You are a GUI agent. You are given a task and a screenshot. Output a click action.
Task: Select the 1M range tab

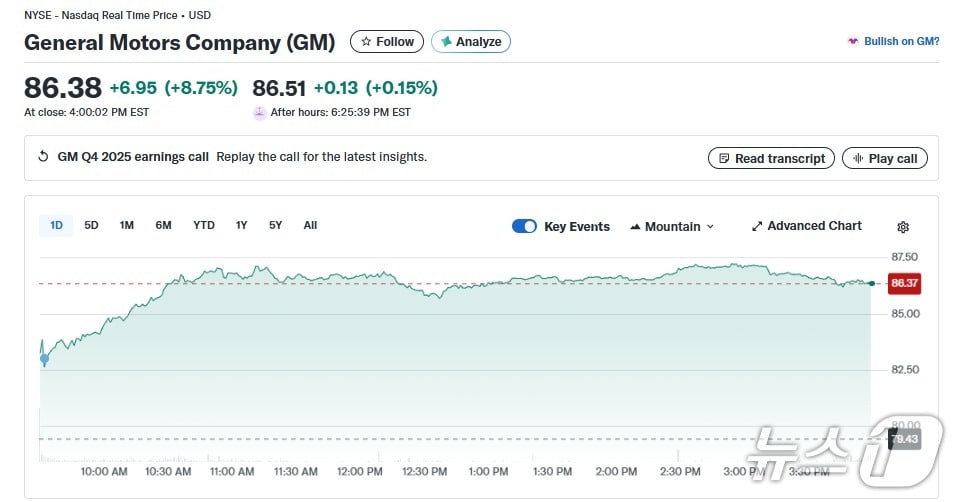point(127,225)
